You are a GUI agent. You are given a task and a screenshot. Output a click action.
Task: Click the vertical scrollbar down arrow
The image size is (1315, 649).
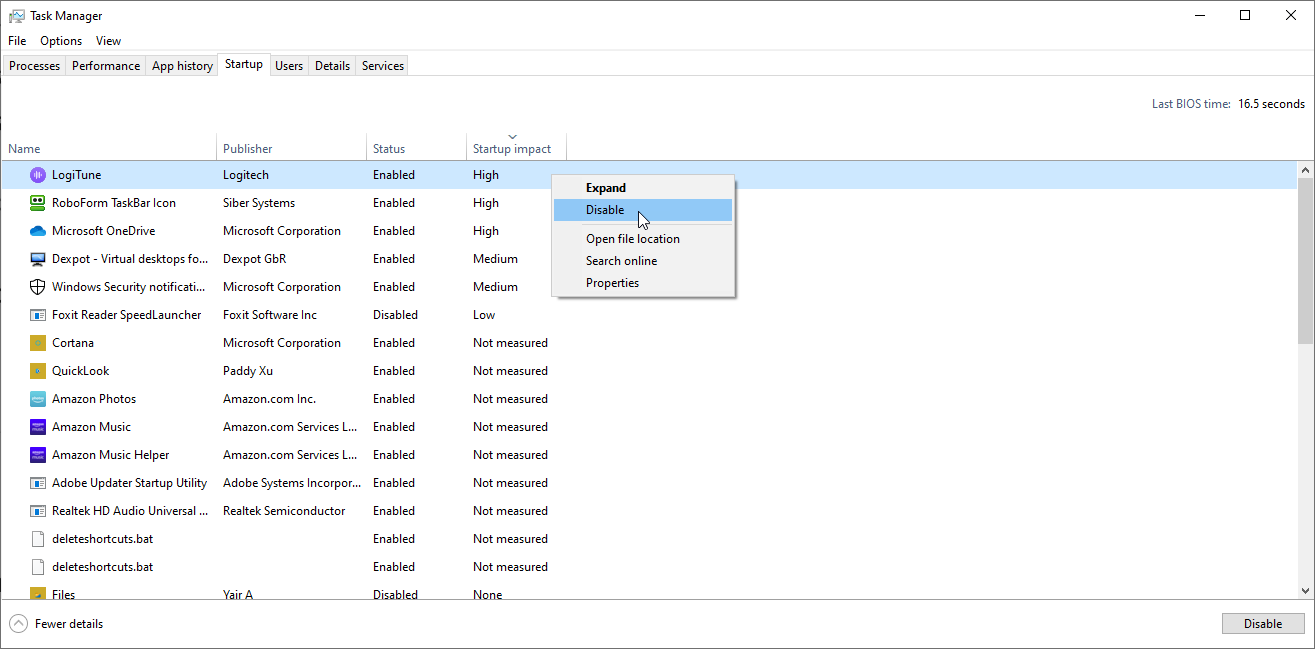pyautogui.click(x=1306, y=592)
